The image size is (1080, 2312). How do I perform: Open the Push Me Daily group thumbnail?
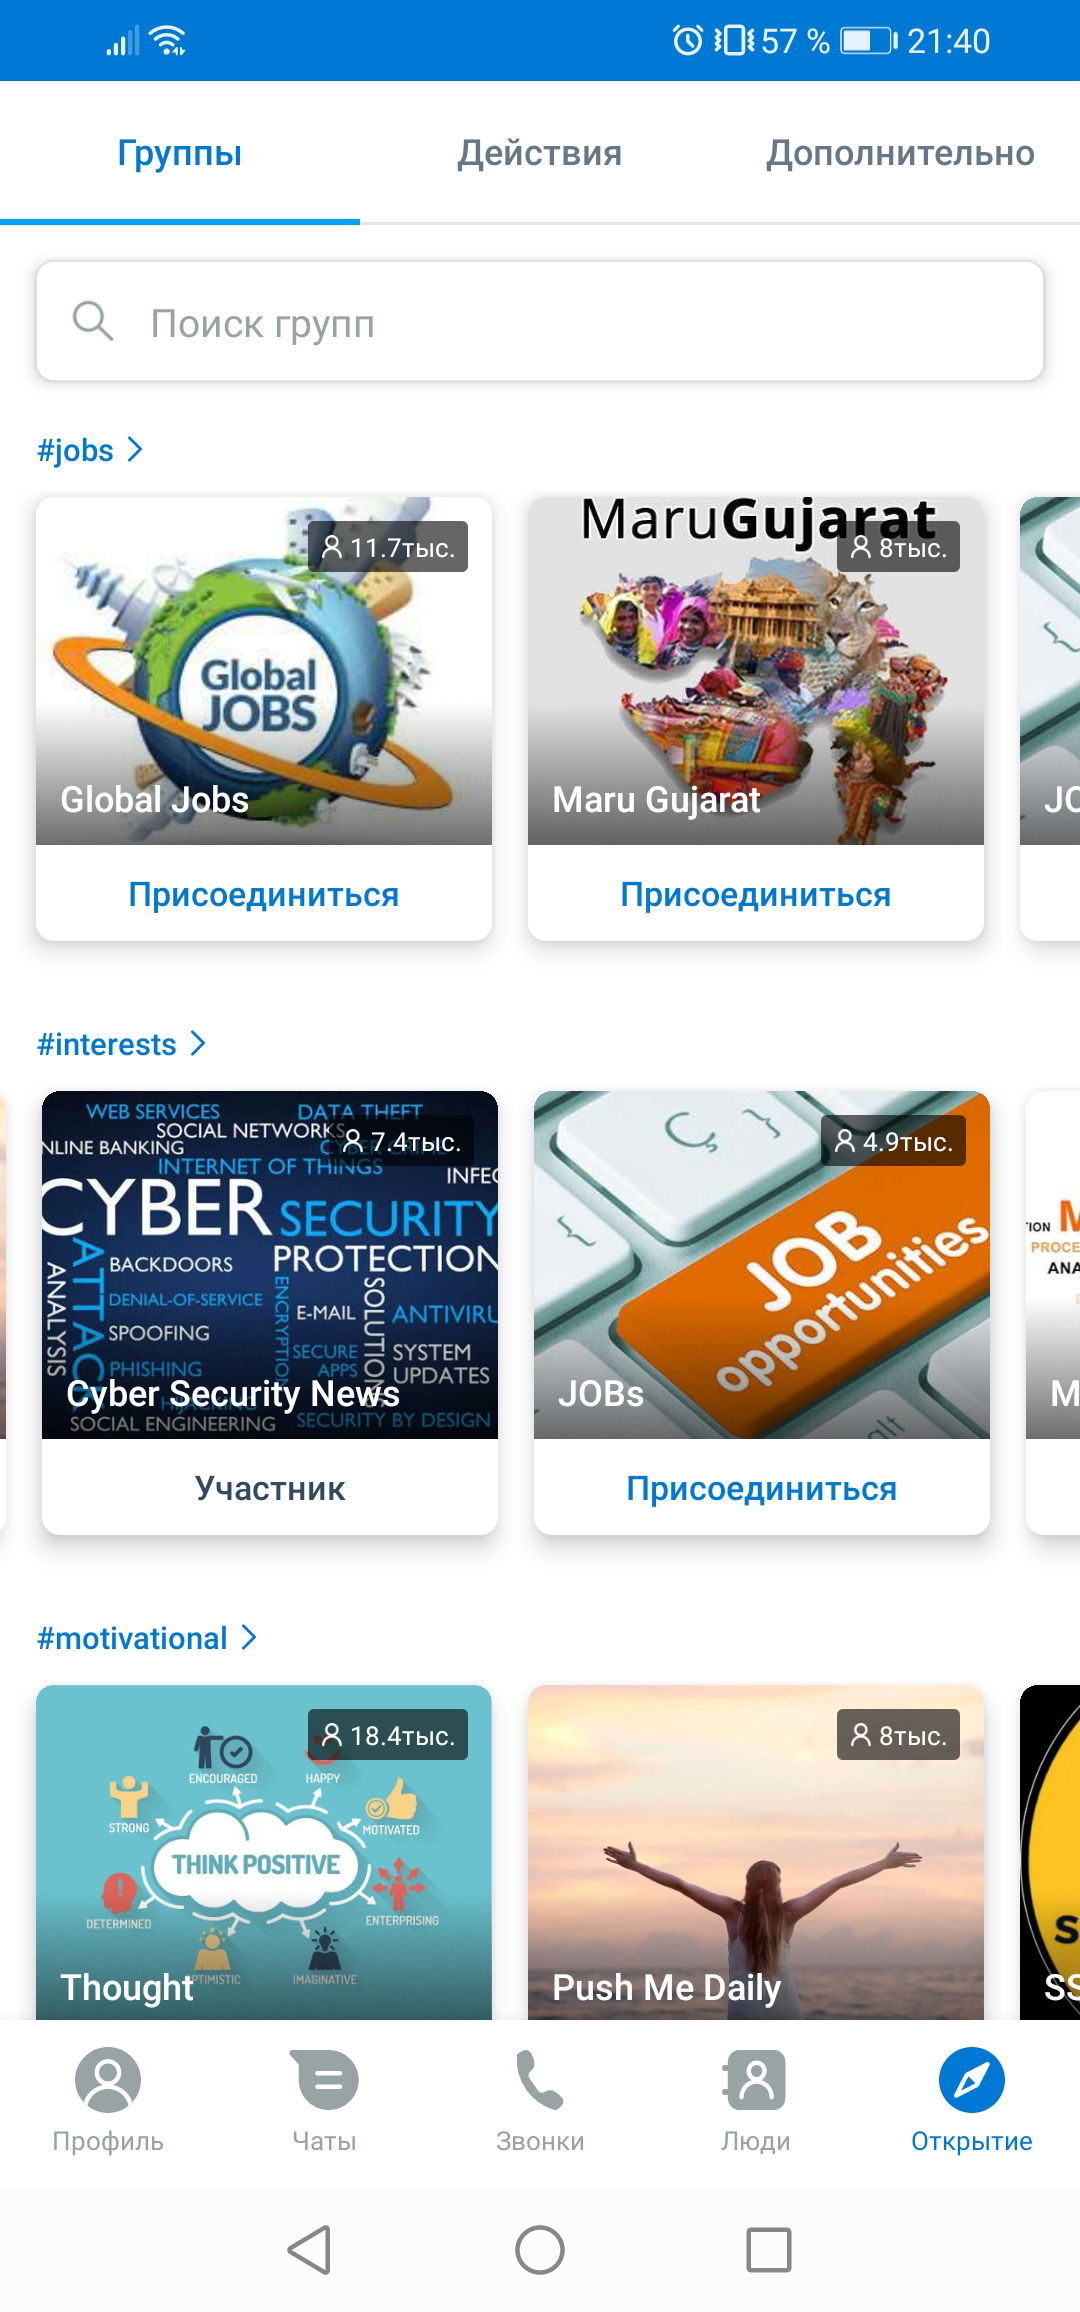[756, 1852]
